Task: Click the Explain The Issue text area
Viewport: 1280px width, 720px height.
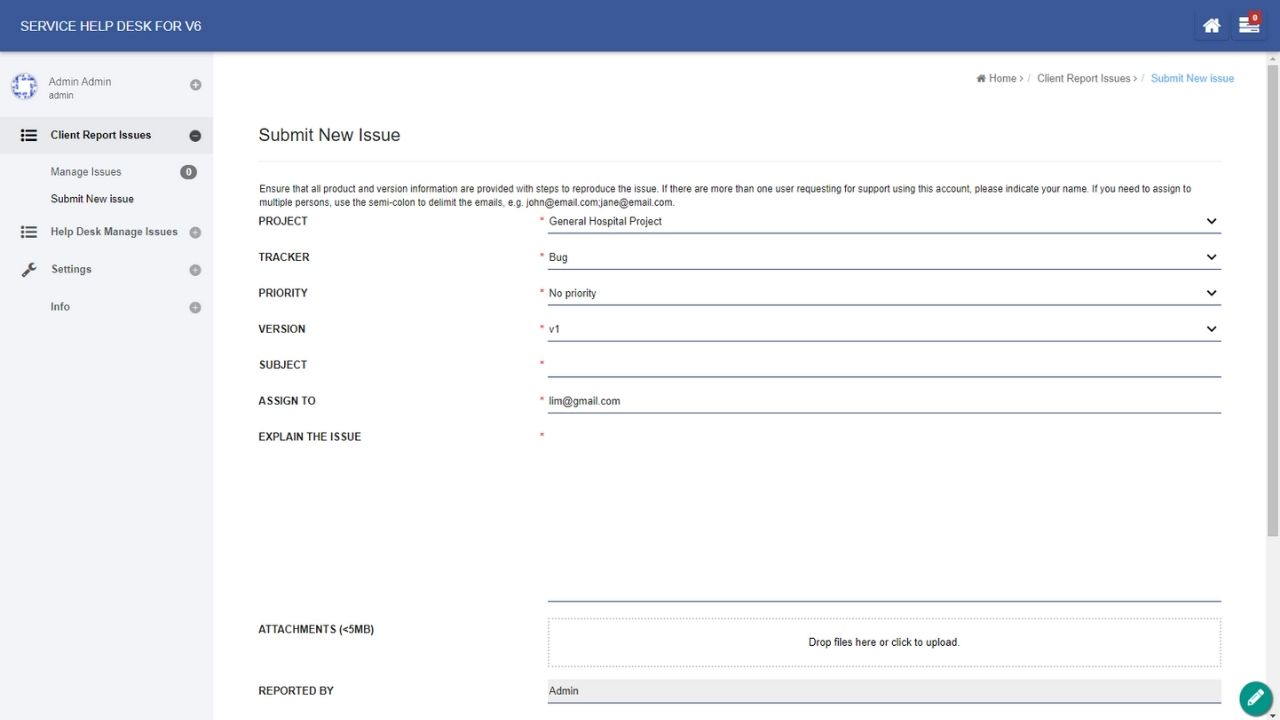Action: [x=884, y=514]
